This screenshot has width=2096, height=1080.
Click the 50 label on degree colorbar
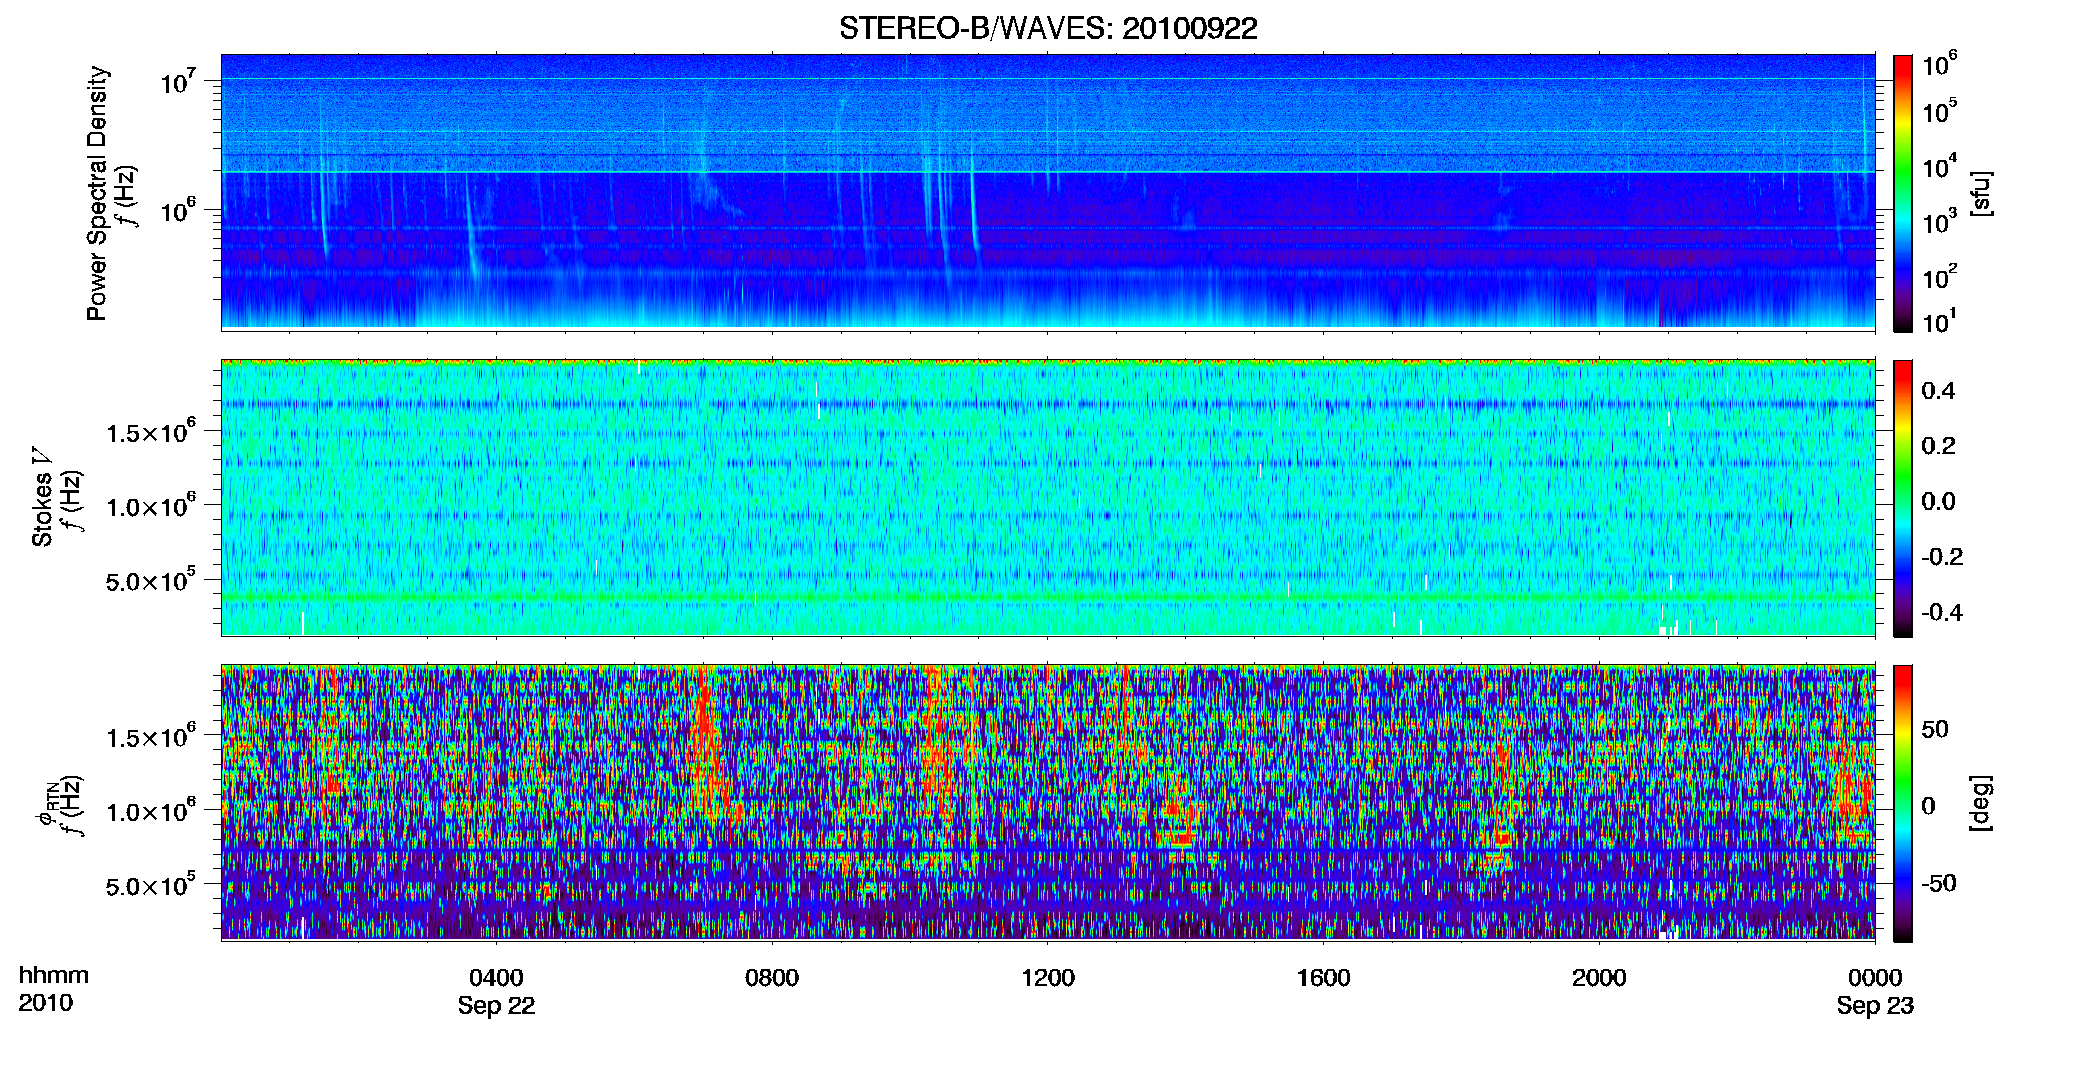click(x=1935, y=729)
